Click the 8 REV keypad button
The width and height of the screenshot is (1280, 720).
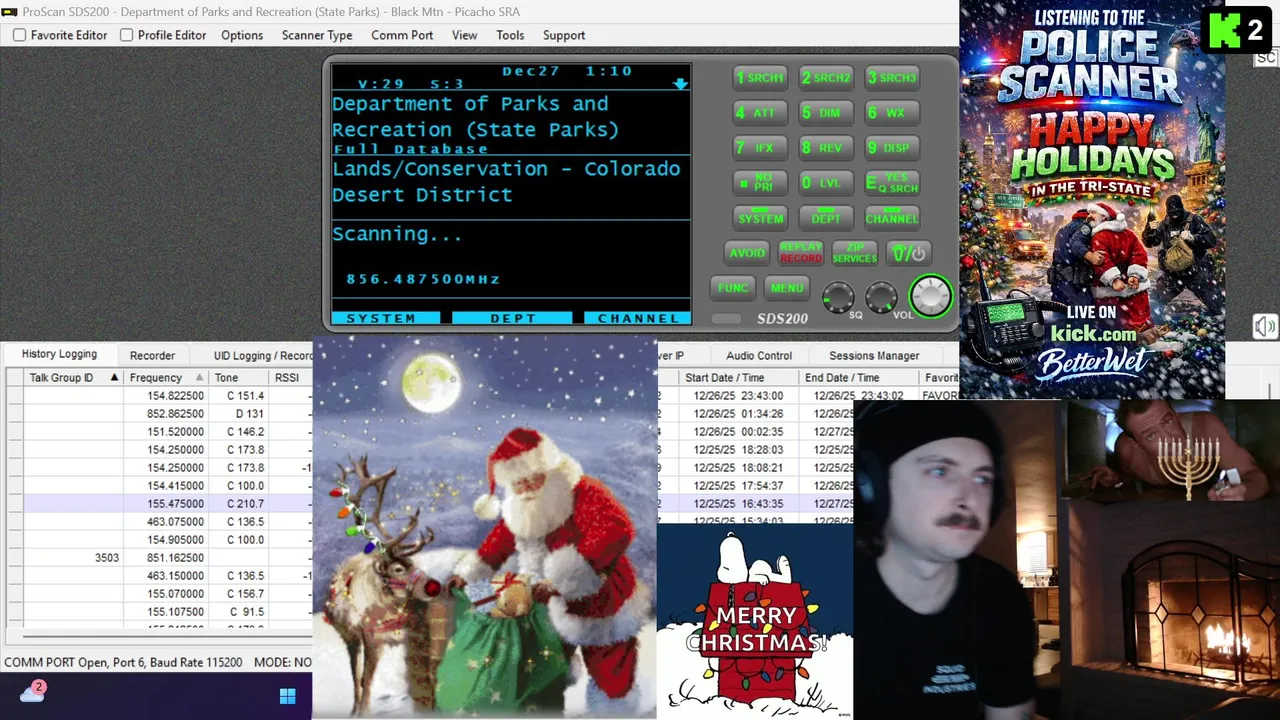(826, 148)
